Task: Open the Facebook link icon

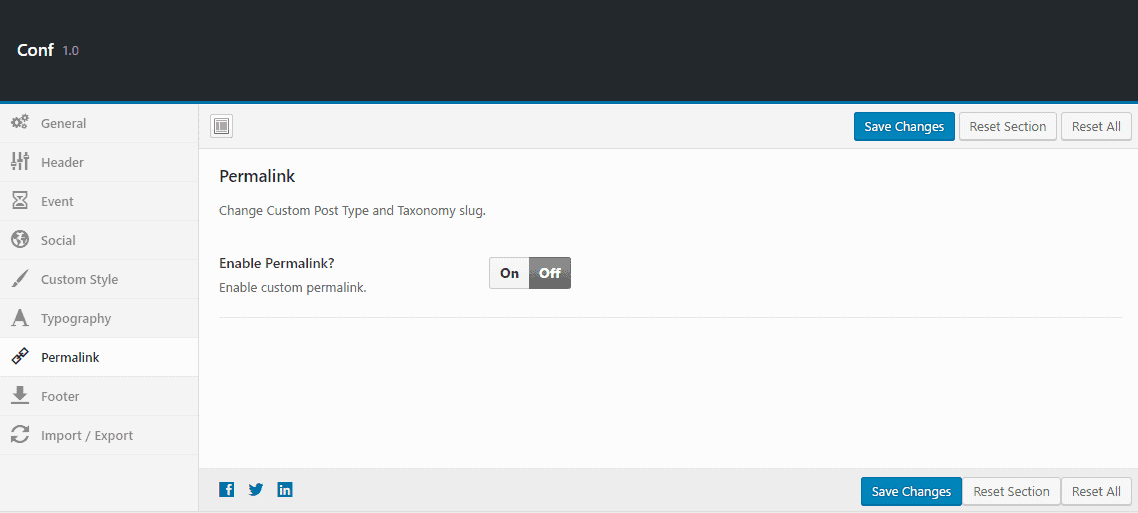Action: click(x=227, y=490)
